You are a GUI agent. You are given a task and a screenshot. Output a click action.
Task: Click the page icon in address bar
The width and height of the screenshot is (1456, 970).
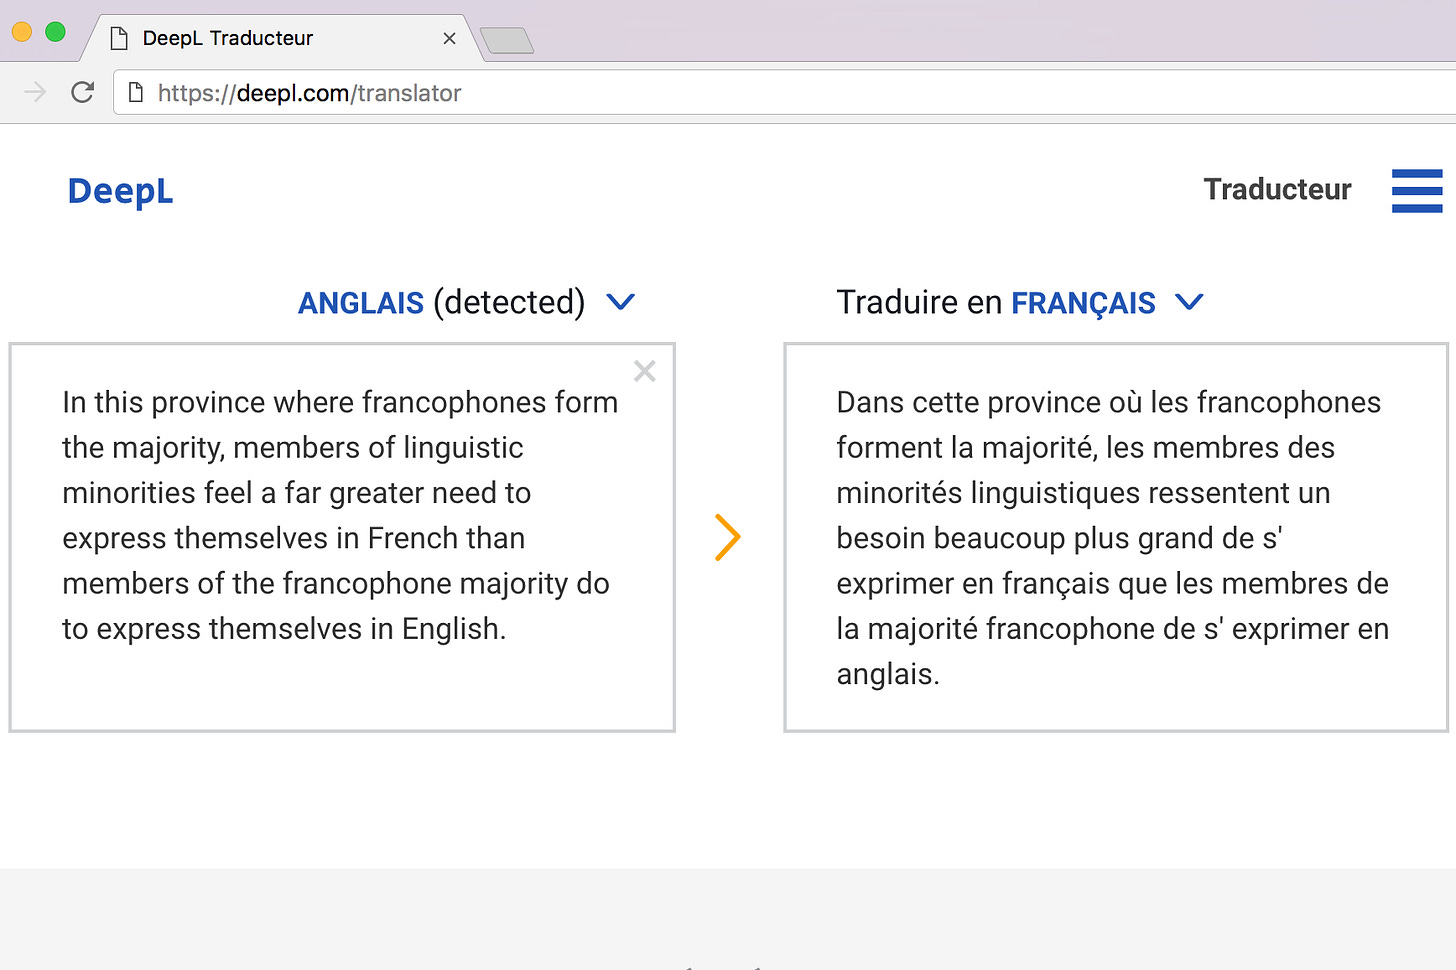pyautogui.click(x=136, y=93)
